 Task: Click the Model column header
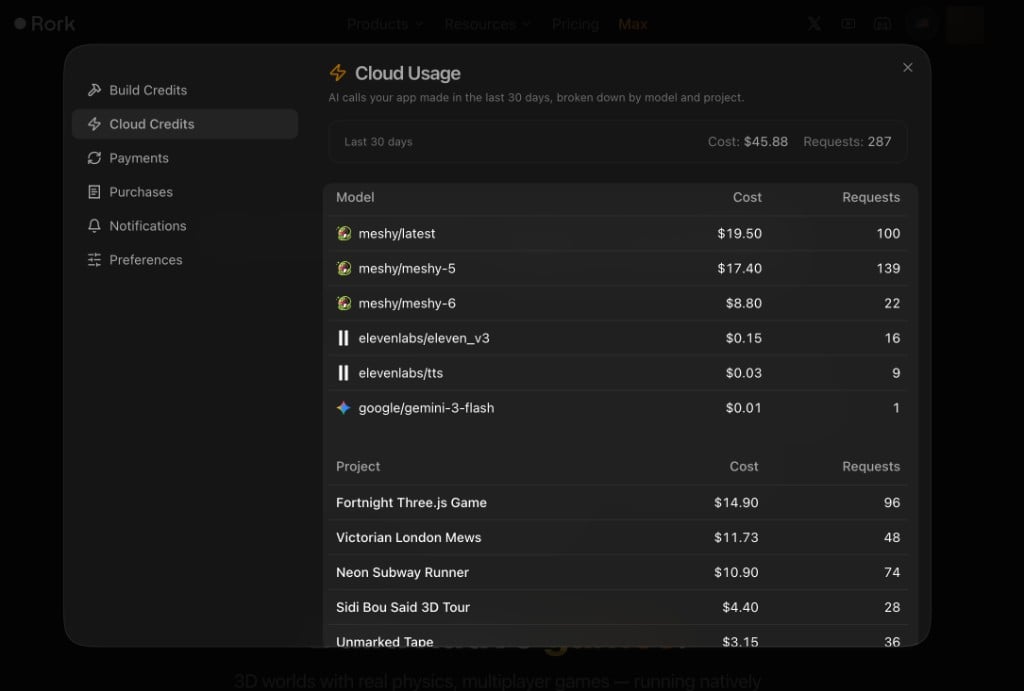(355, 197)
